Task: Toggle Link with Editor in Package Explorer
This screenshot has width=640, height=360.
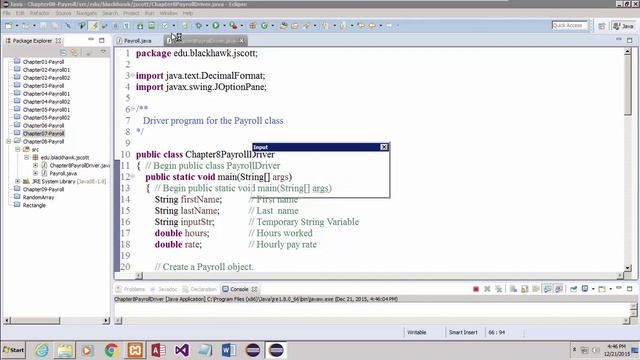Action: (x=74, y=52)
